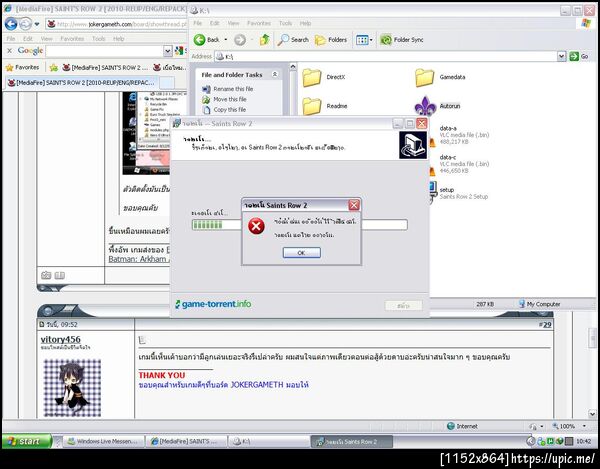Collapse the File and Folder Tasks panel
The height and width of the screenshot is (469, 600).
coord(275,75)
